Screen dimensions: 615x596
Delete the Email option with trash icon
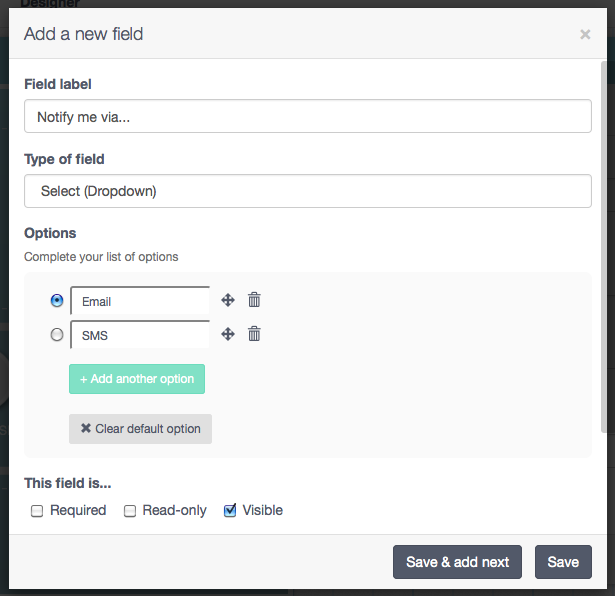254,300
